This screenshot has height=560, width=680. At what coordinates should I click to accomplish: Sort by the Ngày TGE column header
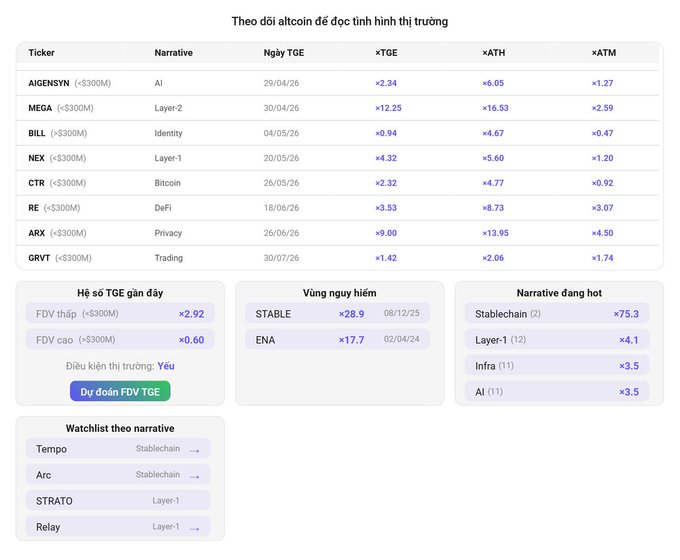(x=284, y=52)
